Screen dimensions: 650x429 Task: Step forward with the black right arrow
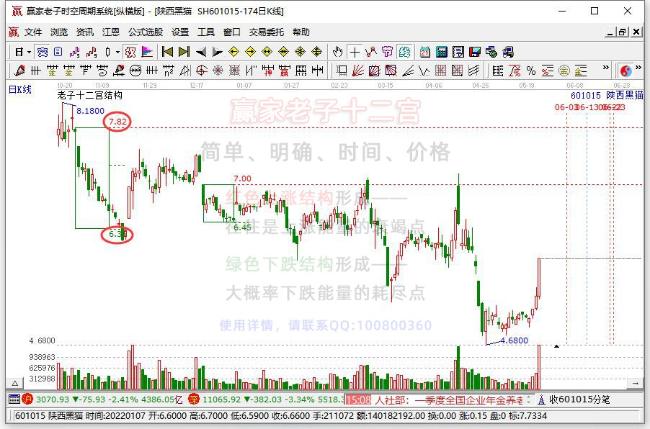pos(217,52)
